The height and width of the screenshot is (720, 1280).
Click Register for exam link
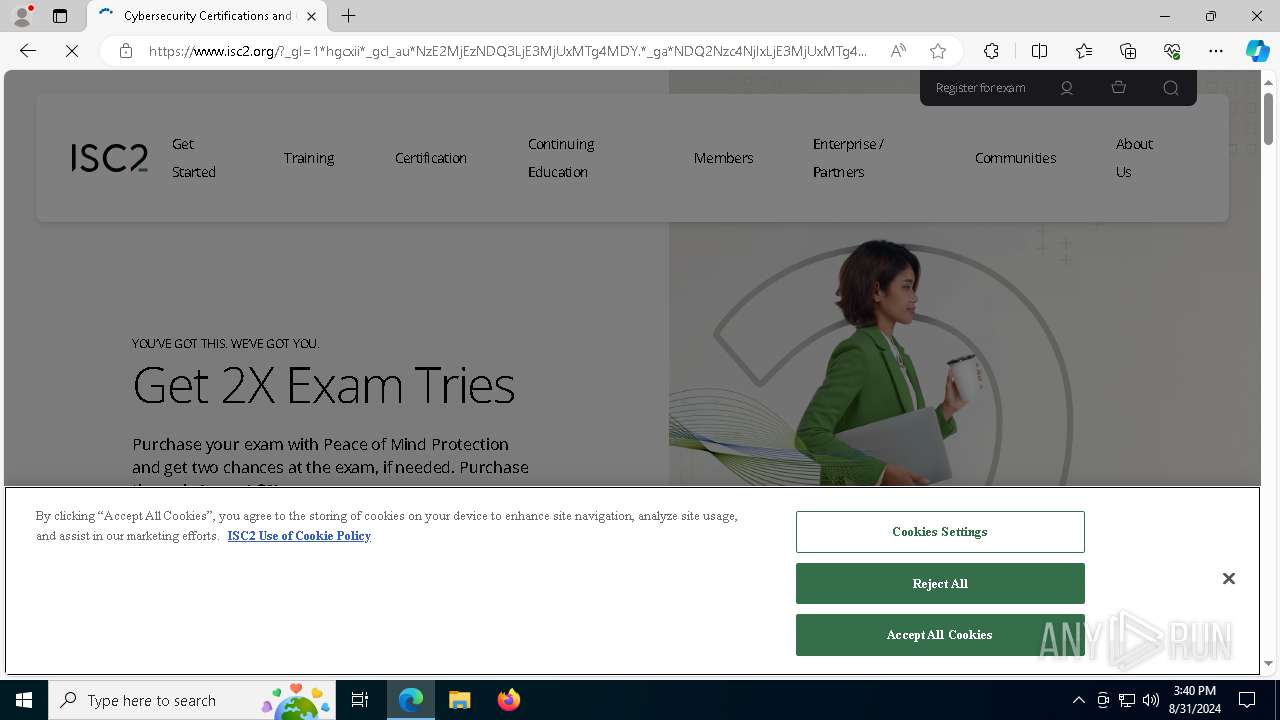click(980, 88)
